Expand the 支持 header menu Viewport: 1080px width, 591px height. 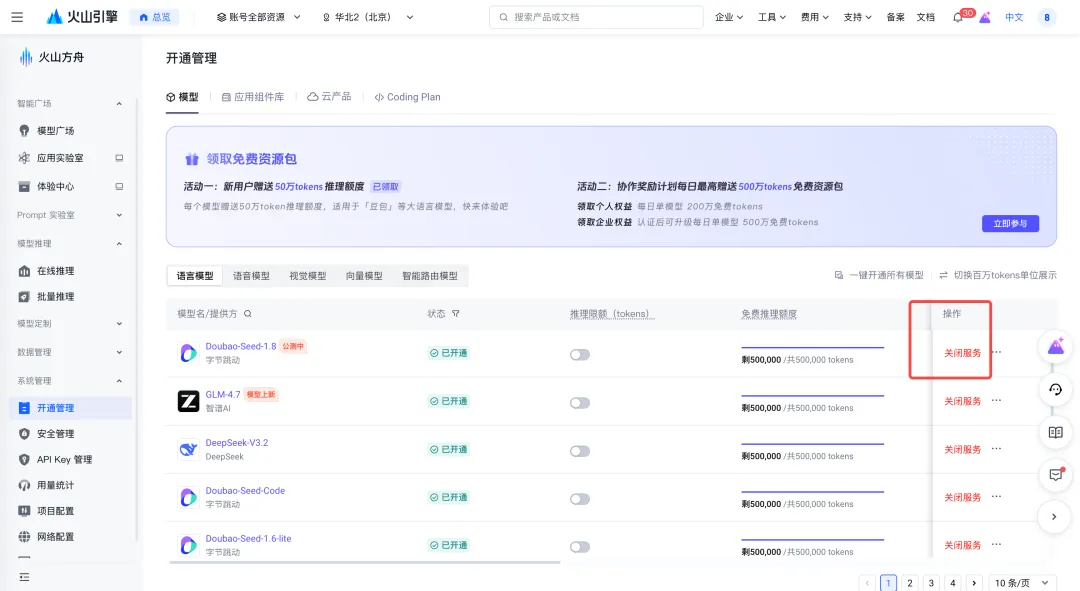click(x=857, y=17)
